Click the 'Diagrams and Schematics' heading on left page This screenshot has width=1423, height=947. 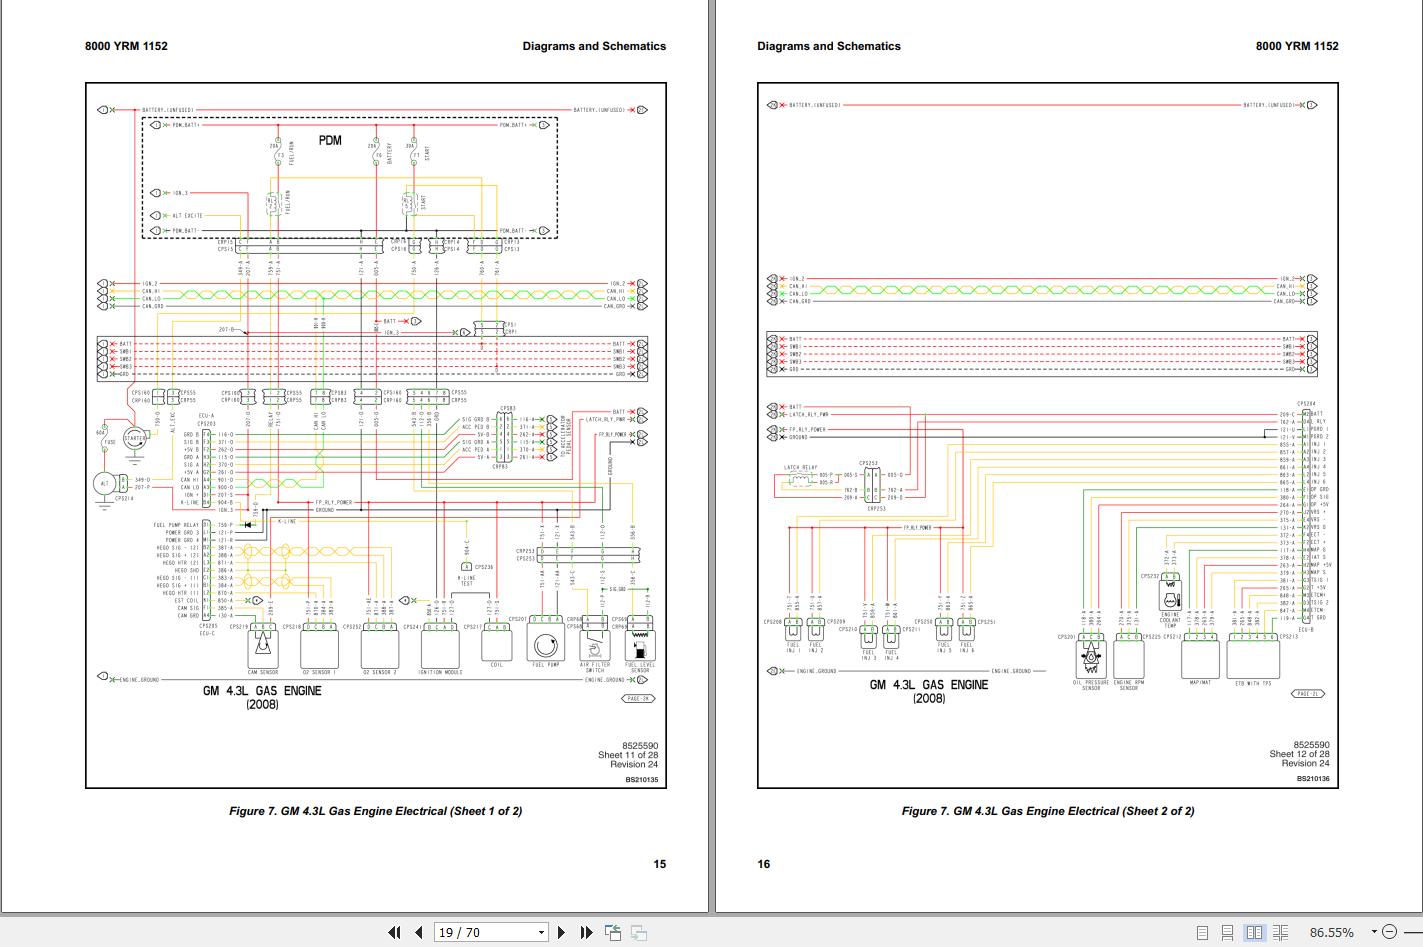pyautogui.click(x=594, y=46)
